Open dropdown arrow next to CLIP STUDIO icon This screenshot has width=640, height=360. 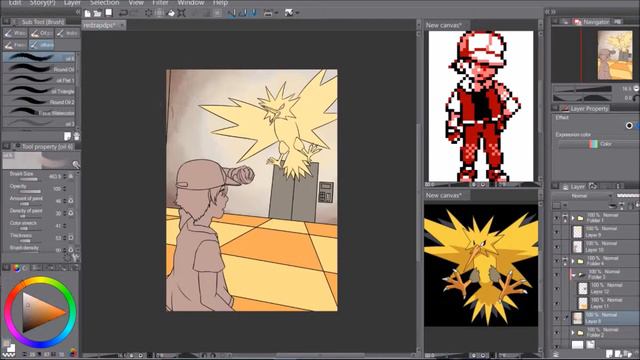tap(297, 13)
